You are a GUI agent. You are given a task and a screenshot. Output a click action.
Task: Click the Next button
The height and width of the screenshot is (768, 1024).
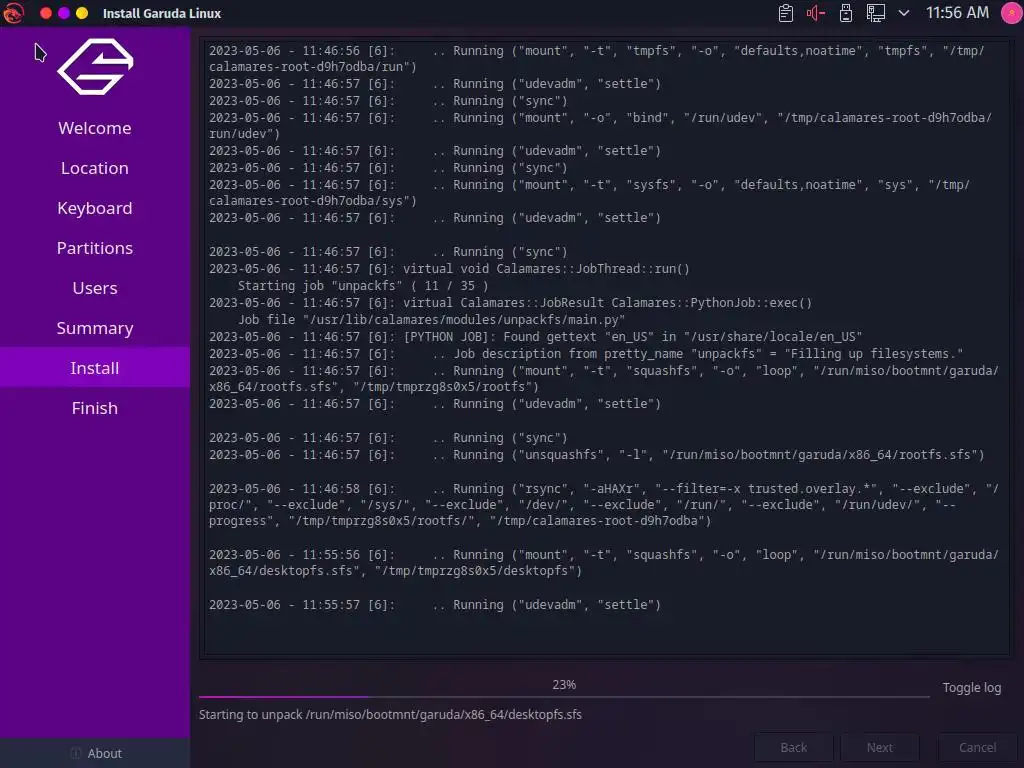tap(880, 747)
